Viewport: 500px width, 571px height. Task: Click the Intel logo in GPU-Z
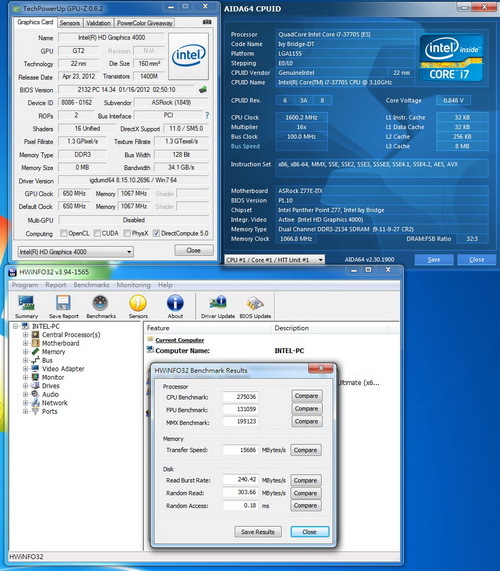point(188,56)
